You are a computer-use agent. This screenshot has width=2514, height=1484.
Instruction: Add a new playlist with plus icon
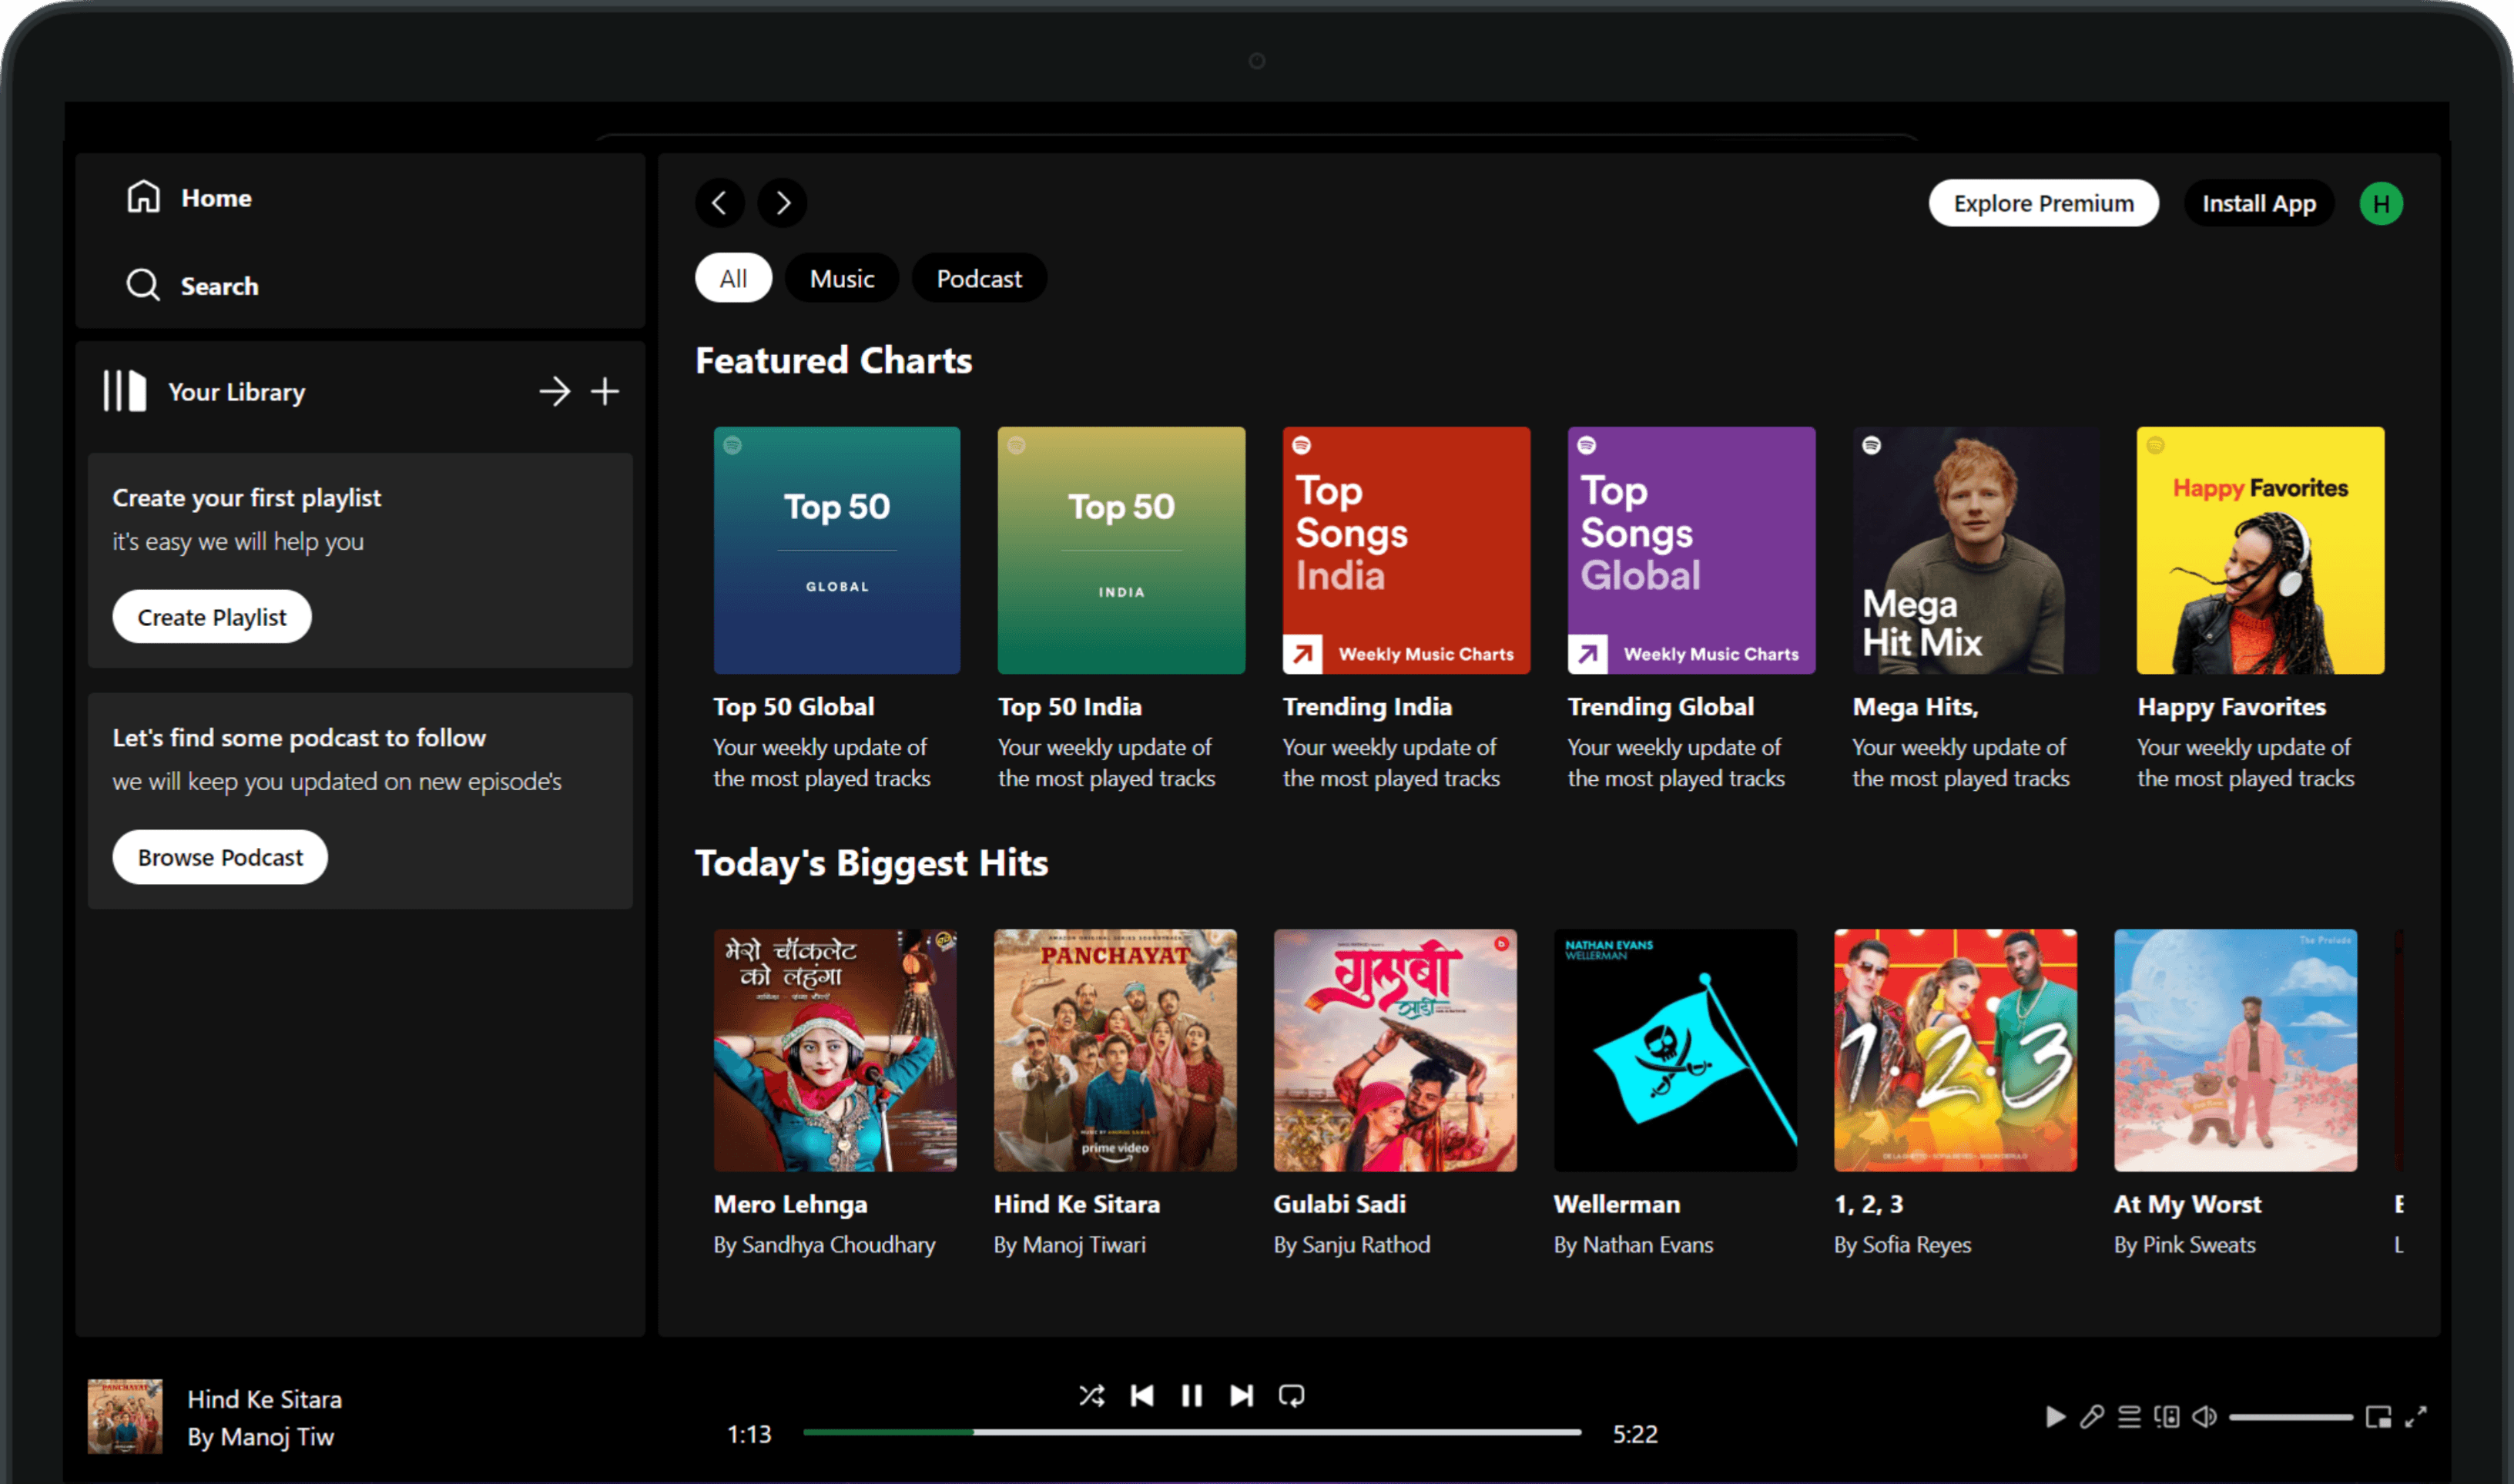pyautogui.click(x=605, y=391)
